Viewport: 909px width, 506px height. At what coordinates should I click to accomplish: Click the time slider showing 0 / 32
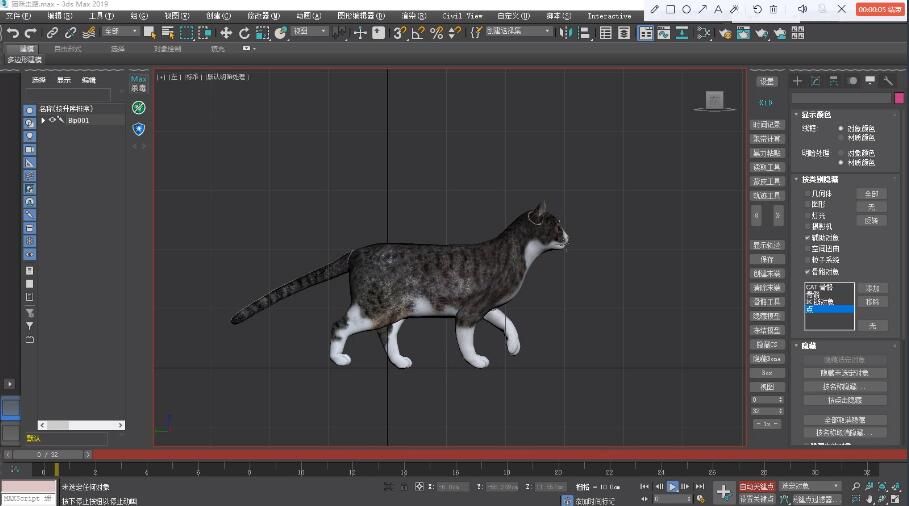point(48,454)
